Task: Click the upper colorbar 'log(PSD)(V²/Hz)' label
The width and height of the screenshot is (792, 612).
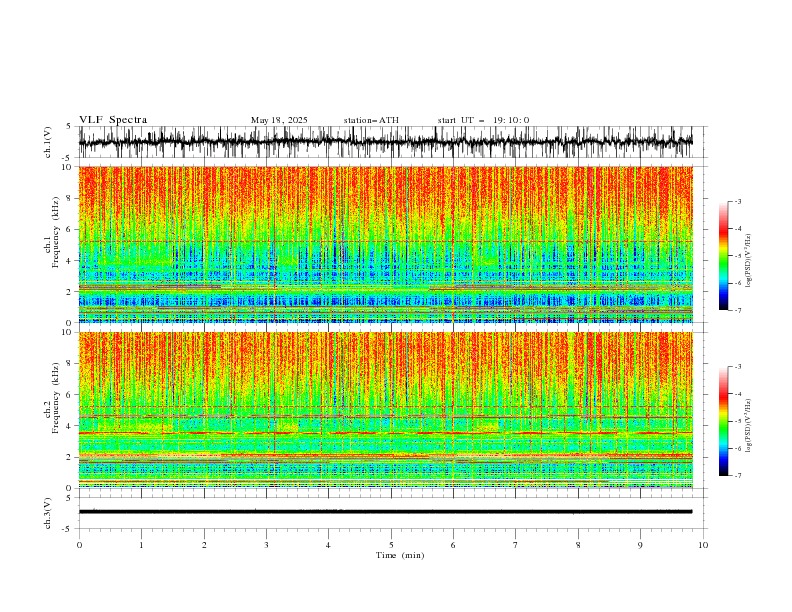Action: (x=748, y=261)
